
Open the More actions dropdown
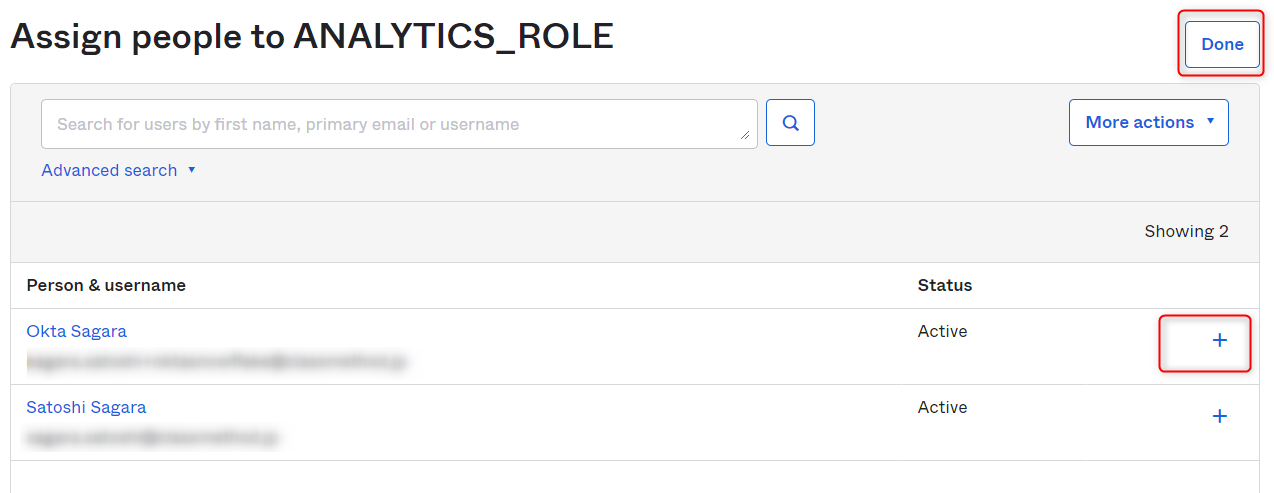tap(1148, 122)
